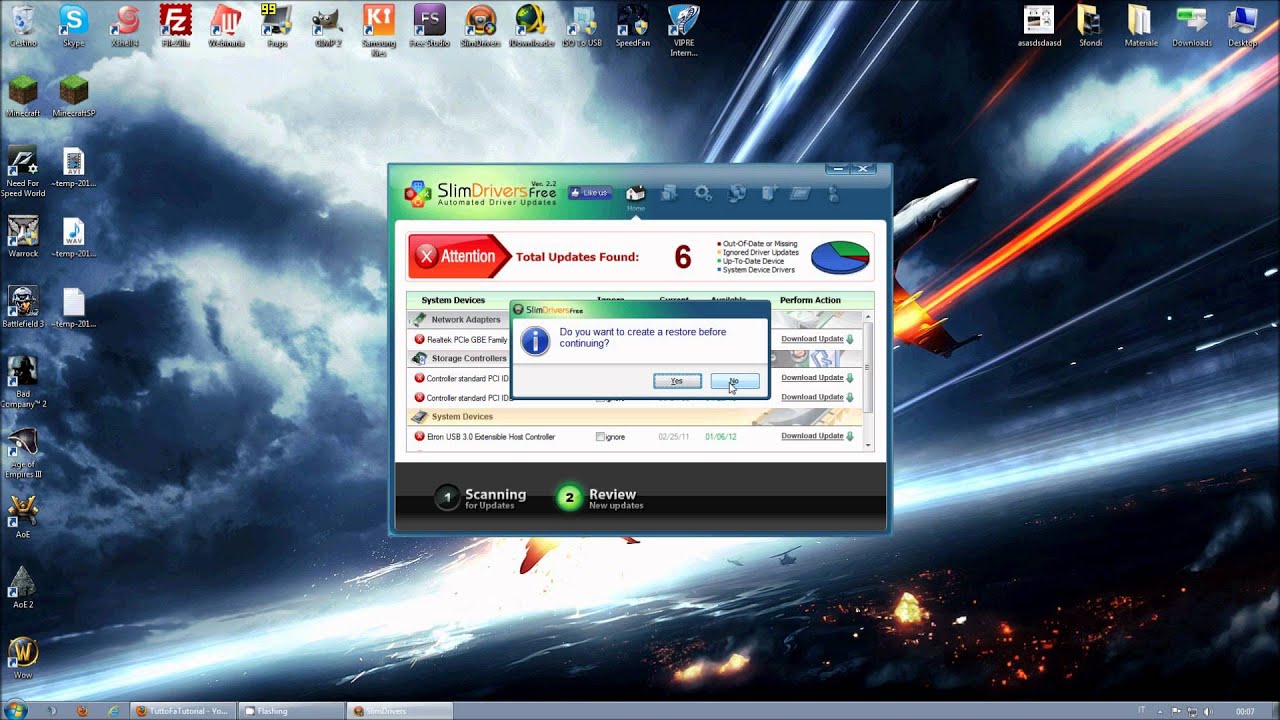Viewport: 1280px width, 720px height.
Task: Click the Perform Action column header
Action: point(810,300)
